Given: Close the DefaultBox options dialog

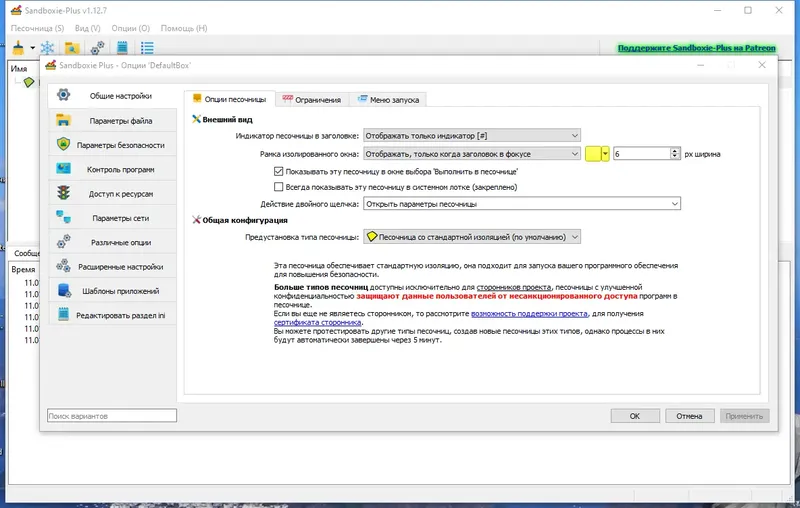Looking at the screenshot, I should [762, 65].
